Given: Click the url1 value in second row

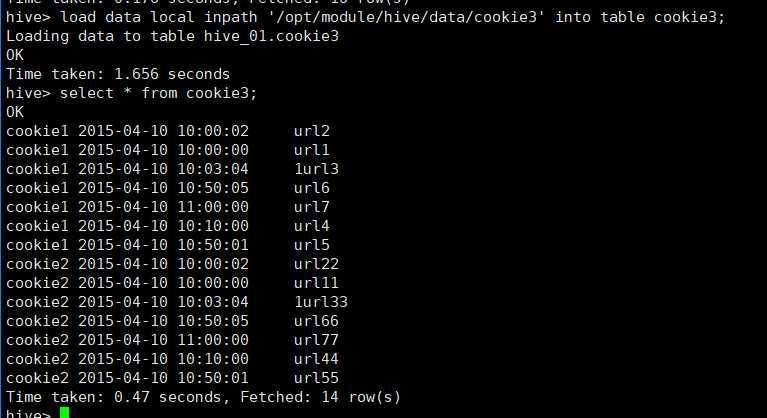Looking at the screenshot, I should (312, 150).
